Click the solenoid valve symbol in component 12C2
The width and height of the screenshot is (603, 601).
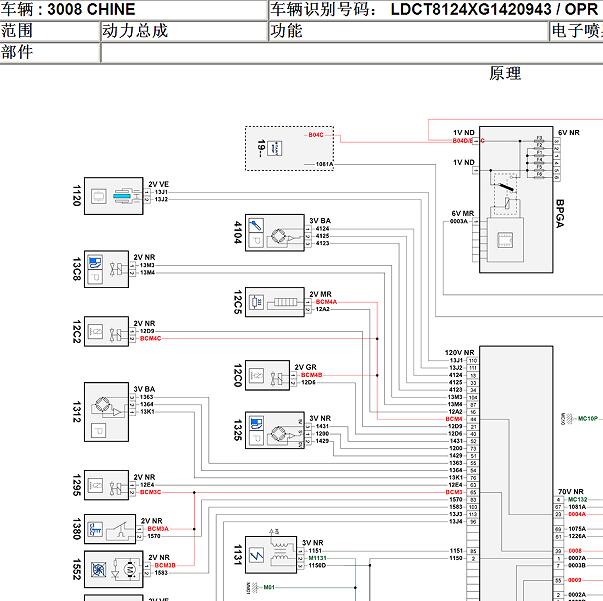(x=117, y=335)
